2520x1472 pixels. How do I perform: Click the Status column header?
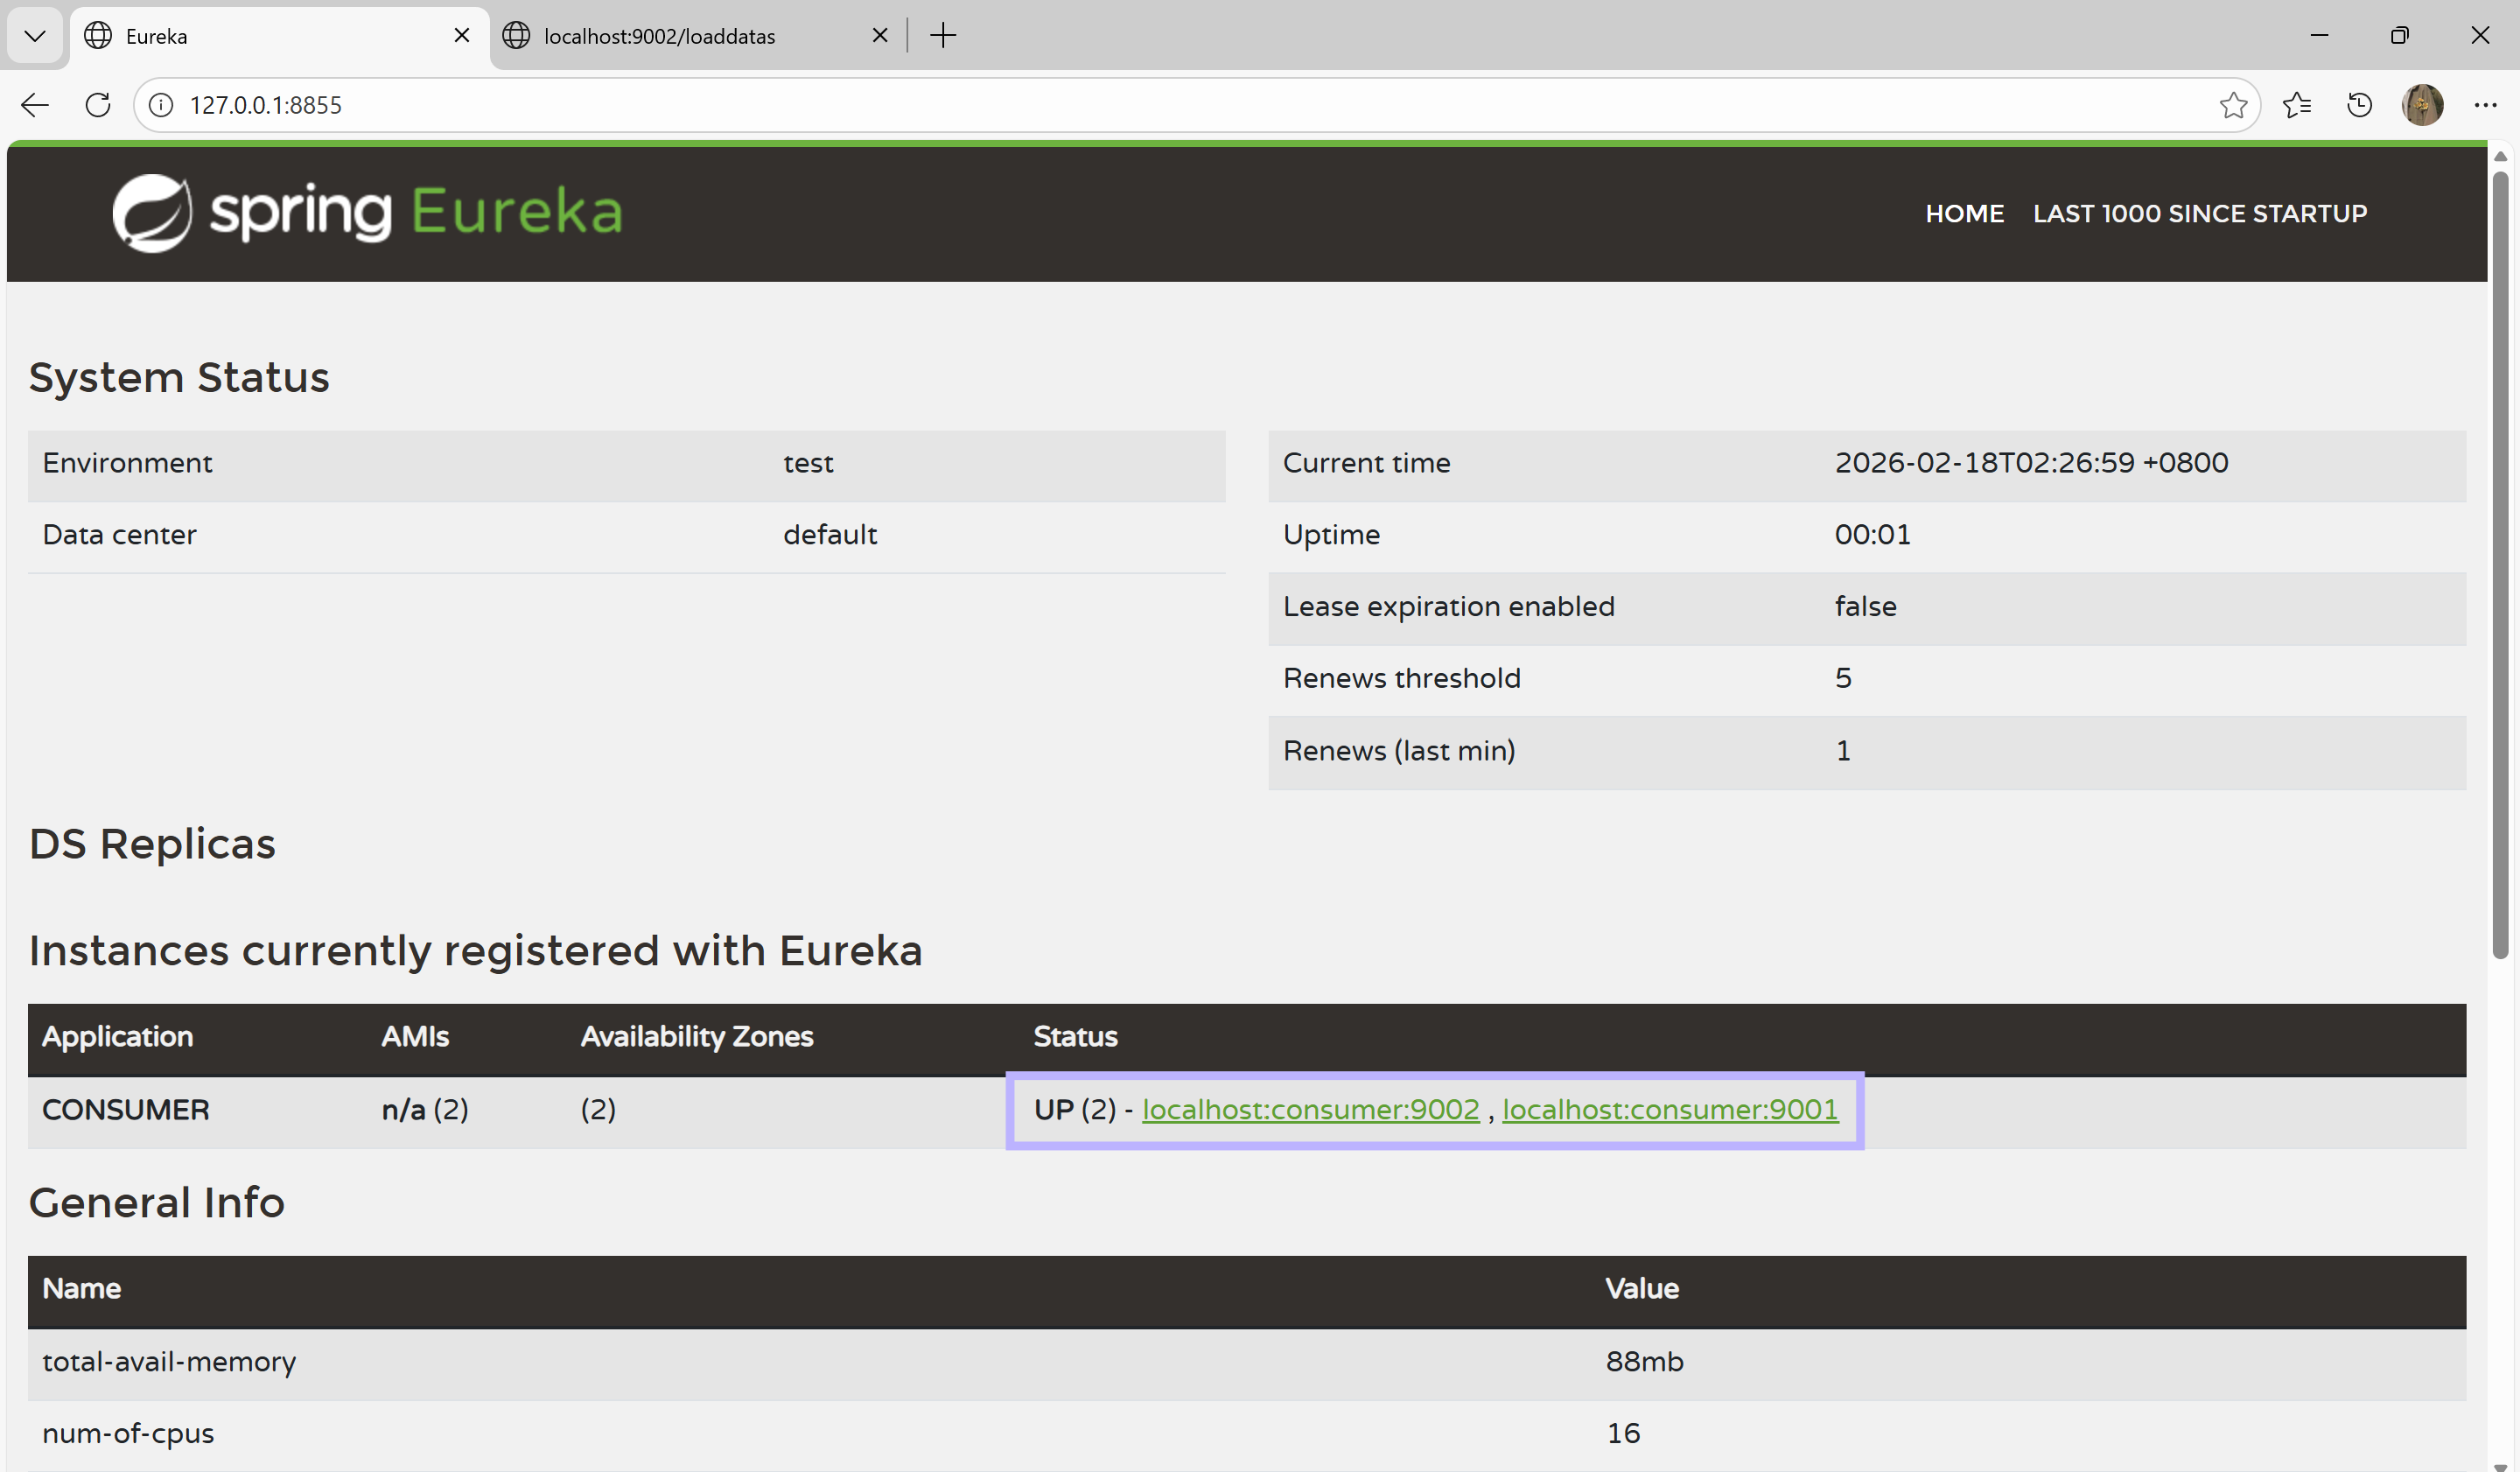click(x=1075, y=1037)
